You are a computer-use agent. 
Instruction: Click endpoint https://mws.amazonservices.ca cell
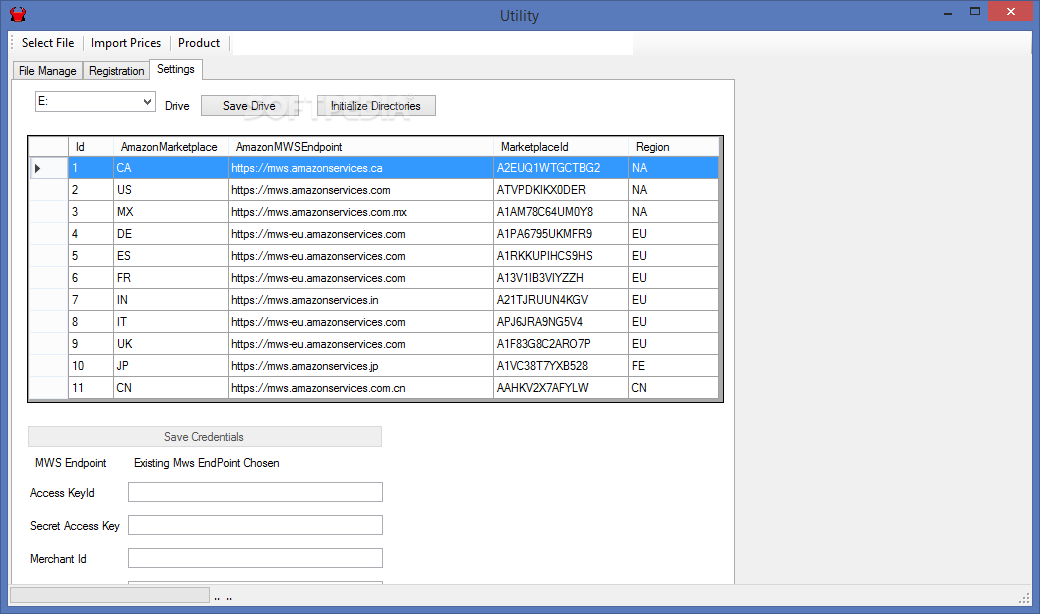tap(361, 168)
